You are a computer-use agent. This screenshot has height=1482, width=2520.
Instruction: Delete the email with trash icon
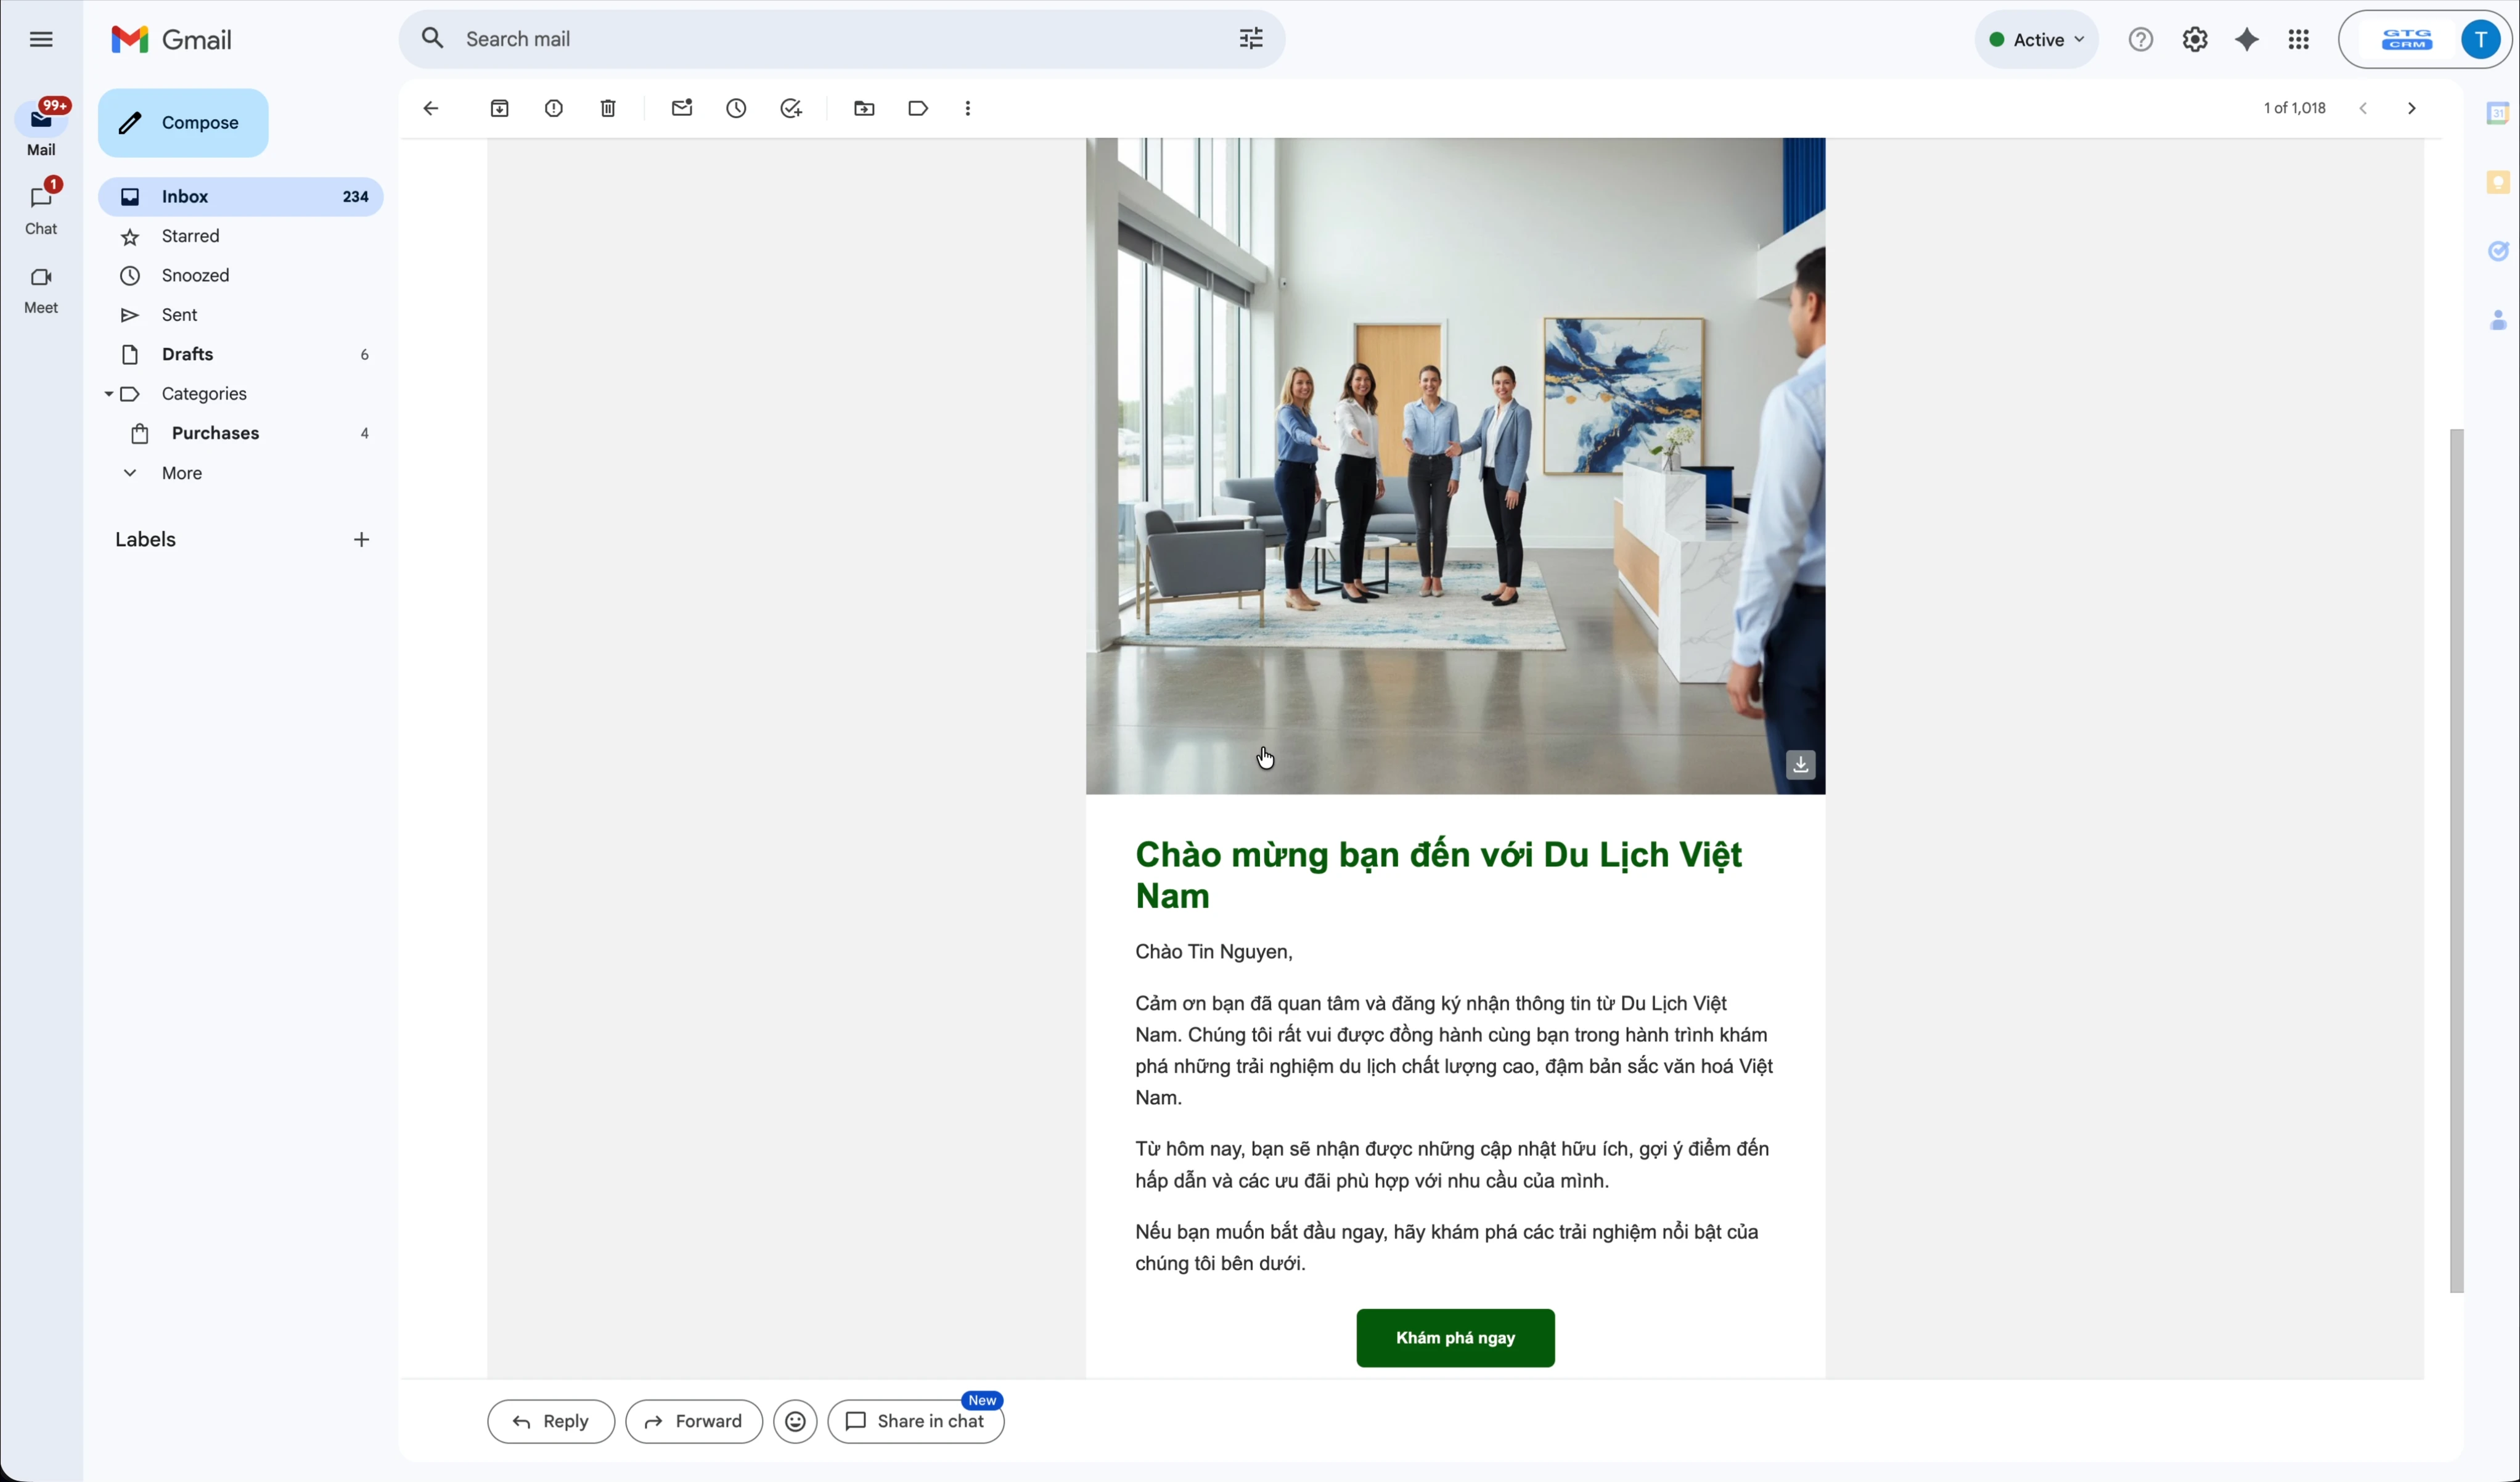(x=608, y=109)
